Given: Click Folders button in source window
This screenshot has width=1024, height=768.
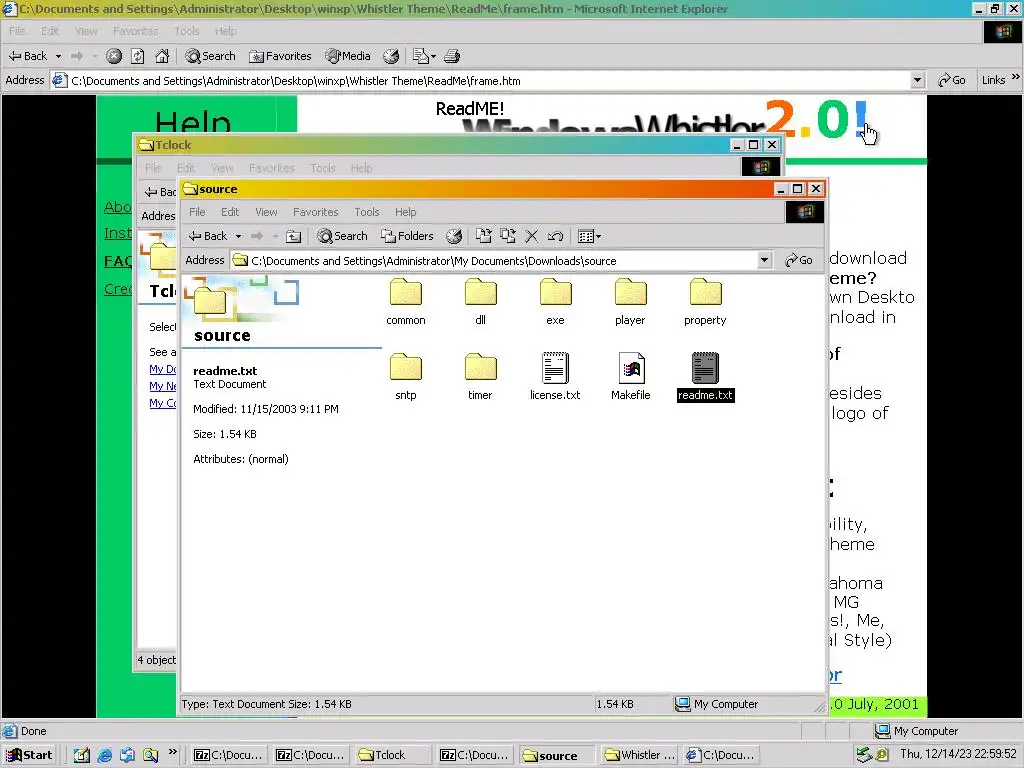Looking at the screenshot, I should (x=408, y=236).
